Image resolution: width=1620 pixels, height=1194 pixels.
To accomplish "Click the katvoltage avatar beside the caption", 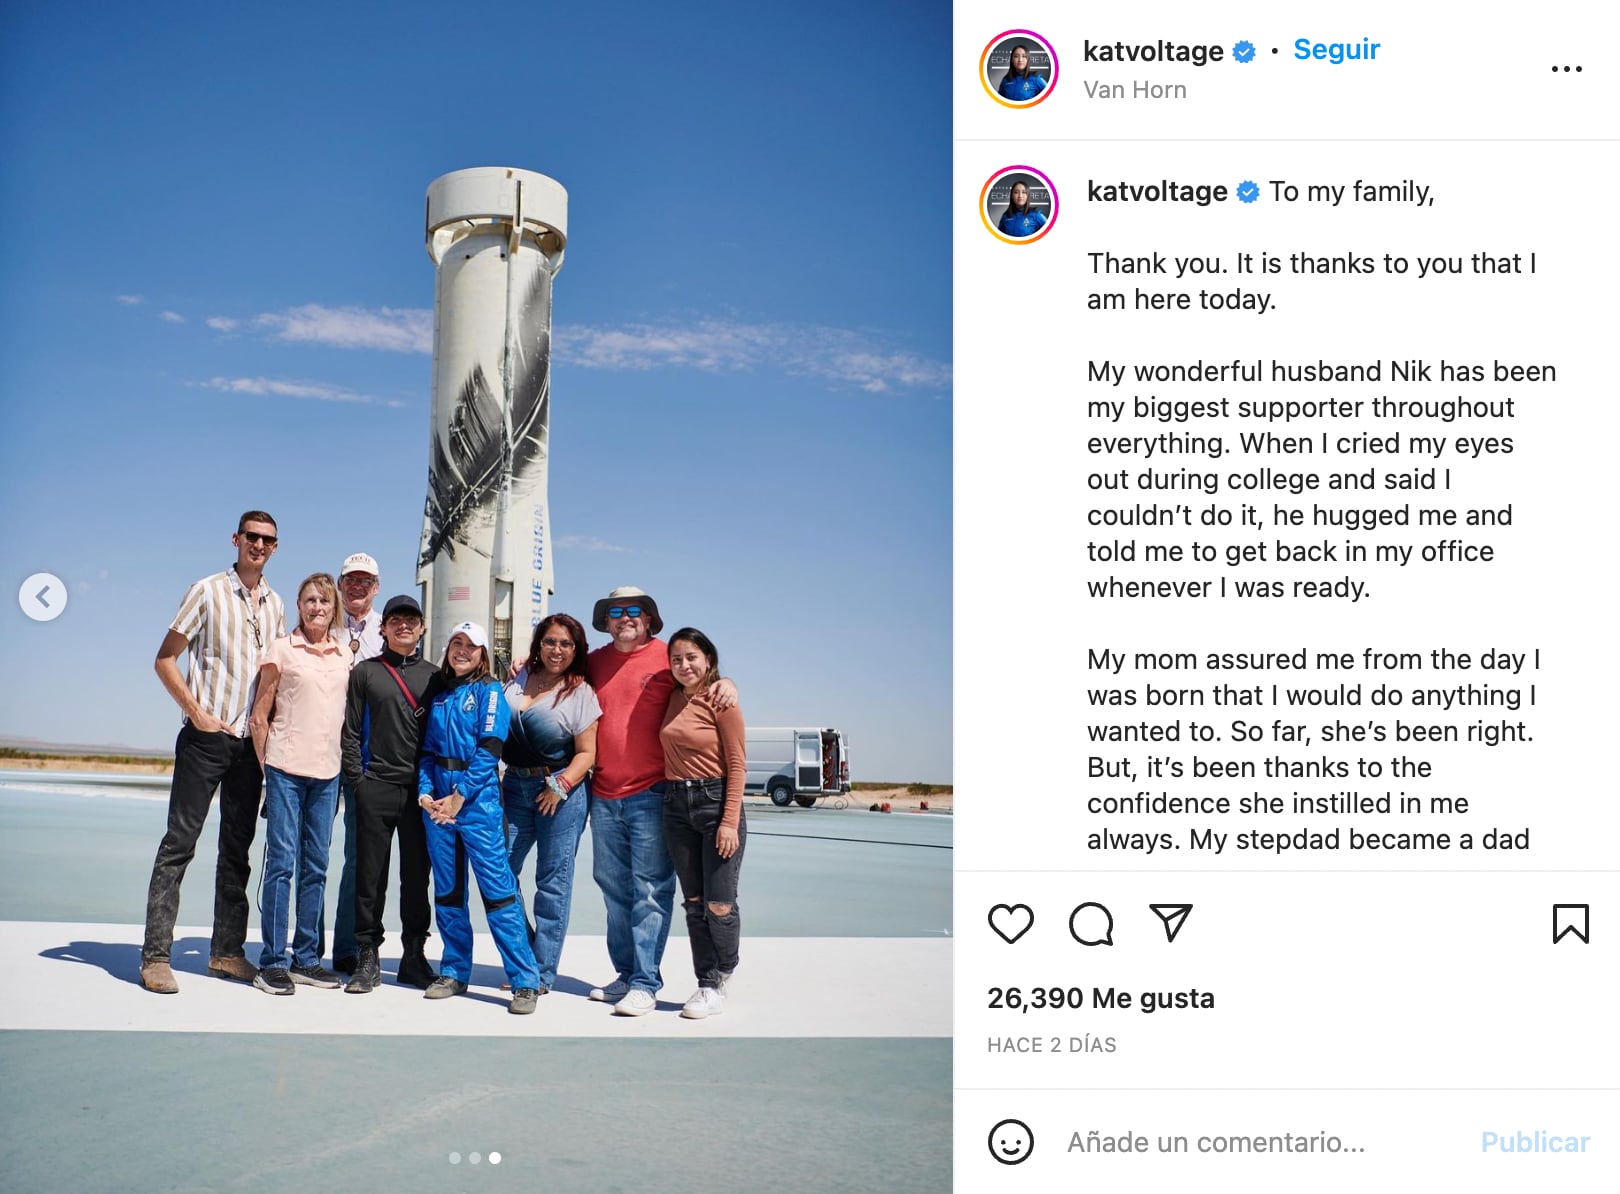I will 1019,205.
